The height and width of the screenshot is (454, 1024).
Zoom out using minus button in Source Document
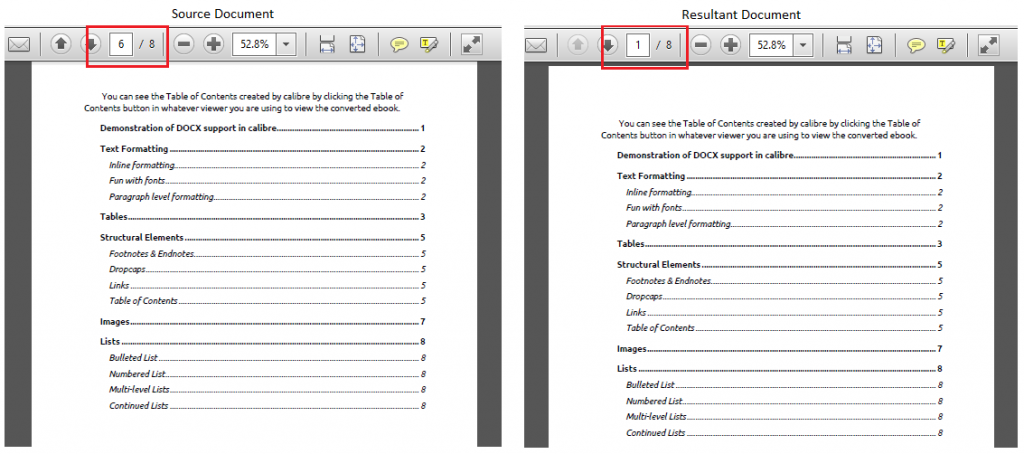pyautogui.click(x=184, y=45)
